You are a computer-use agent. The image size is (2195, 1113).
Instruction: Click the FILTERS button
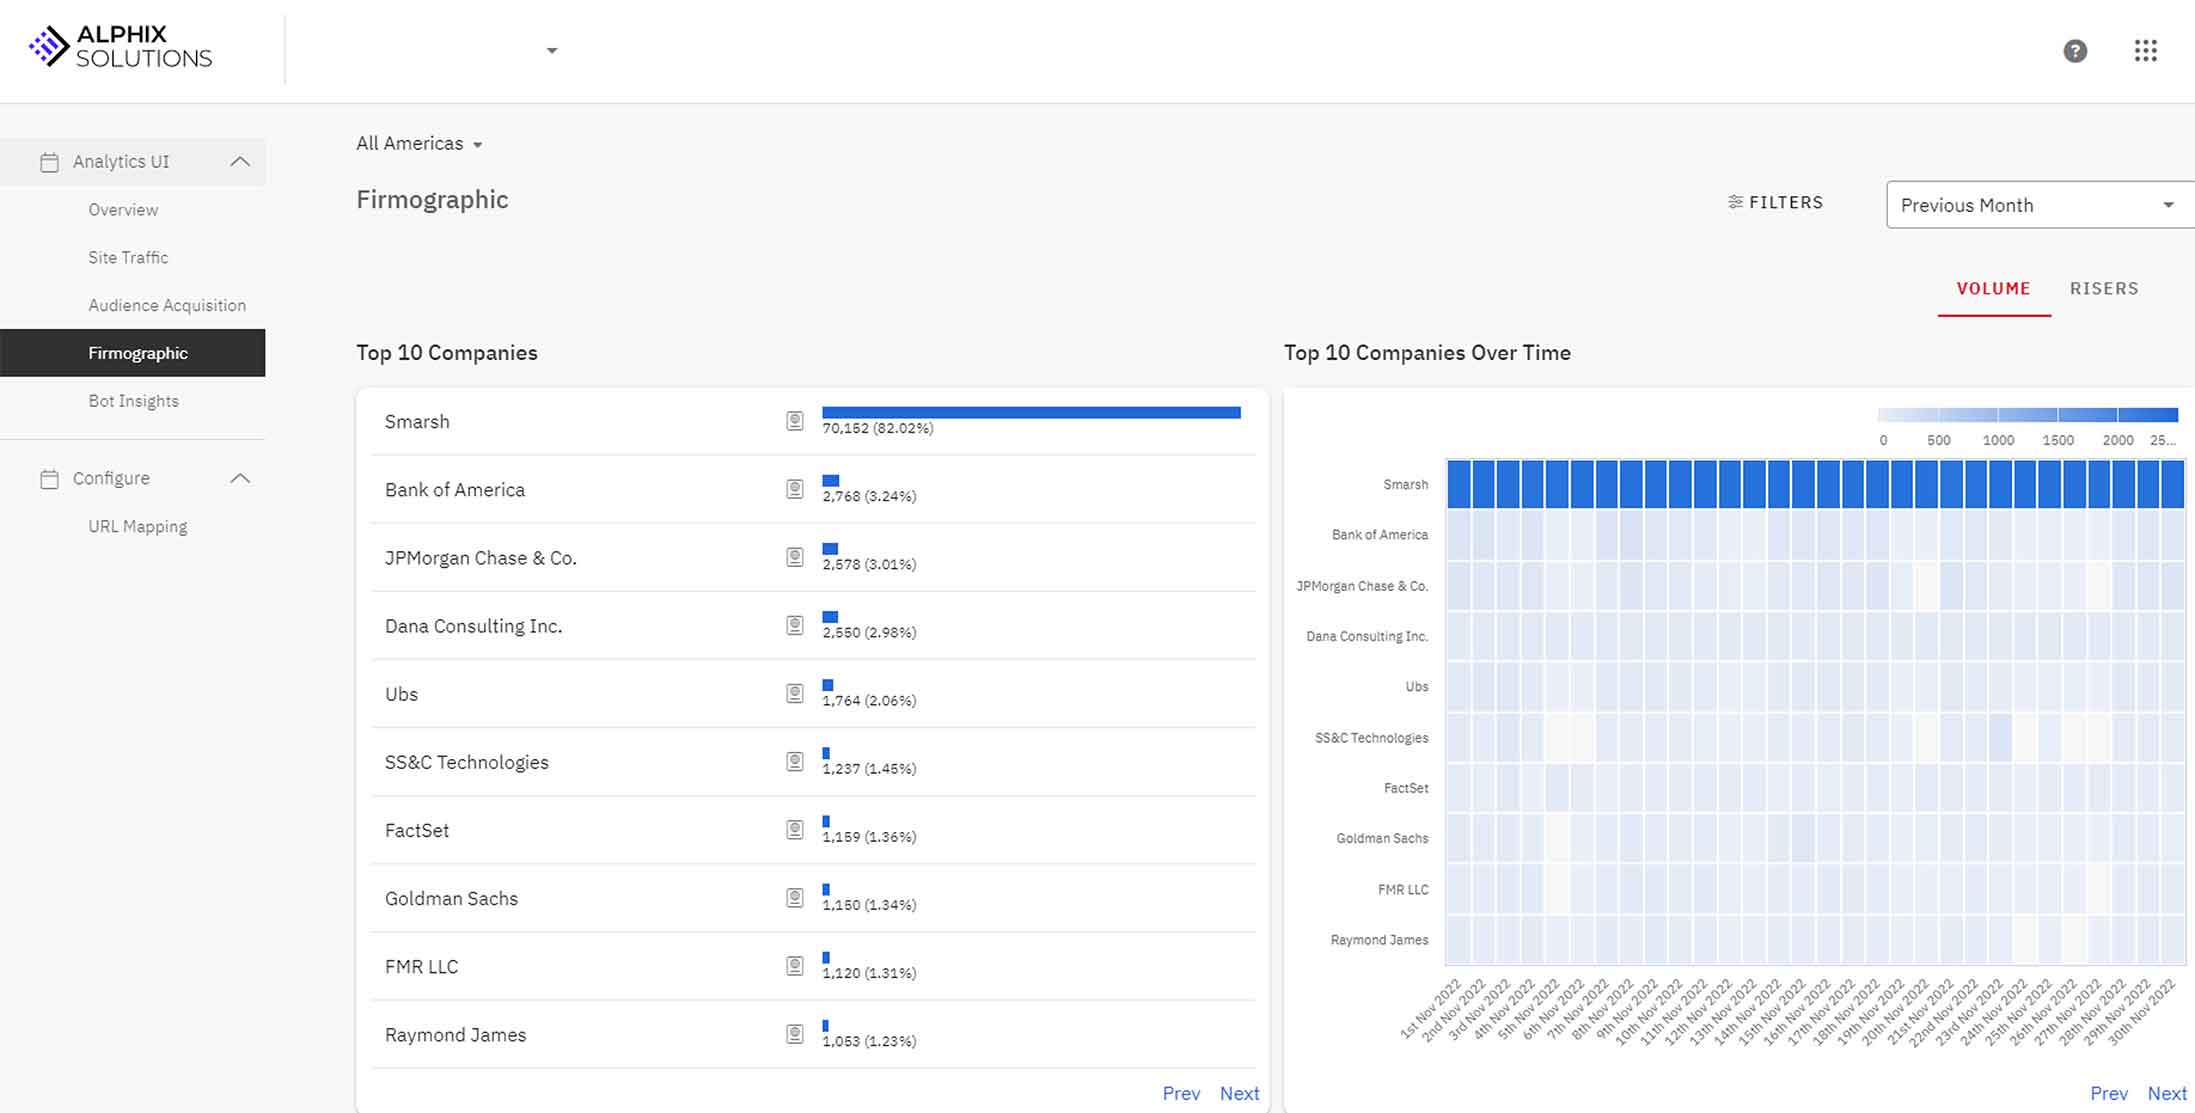[x=1776, y=202]
